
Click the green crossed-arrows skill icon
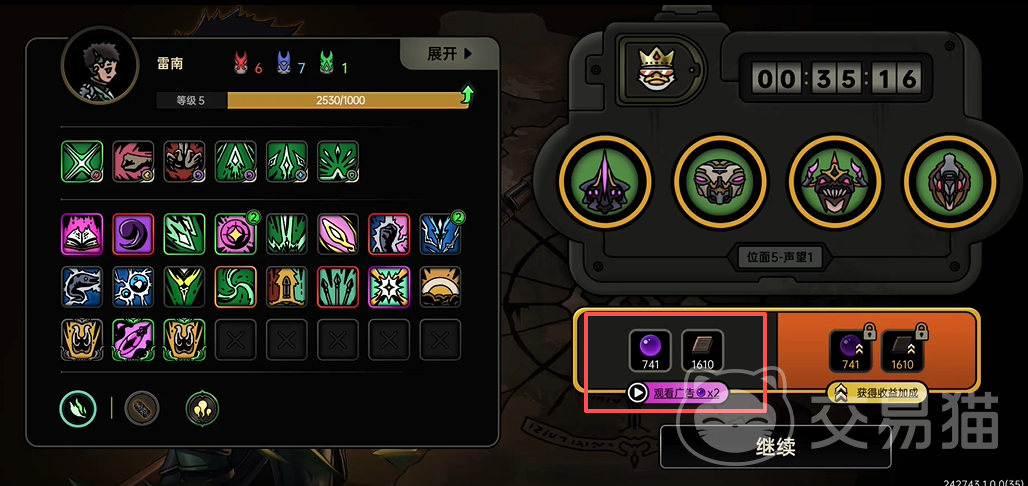(x=82, y=161)
